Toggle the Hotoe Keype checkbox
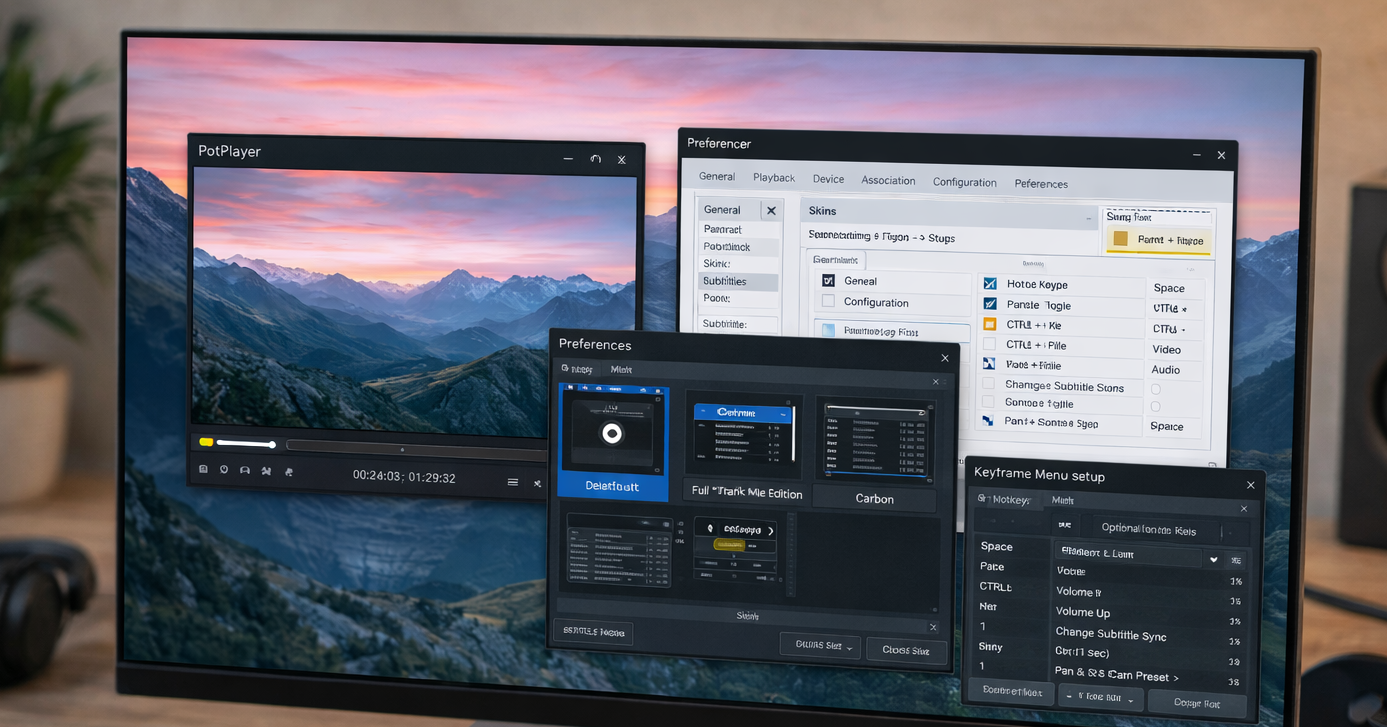1387x727 pixels. coord(990,284)
